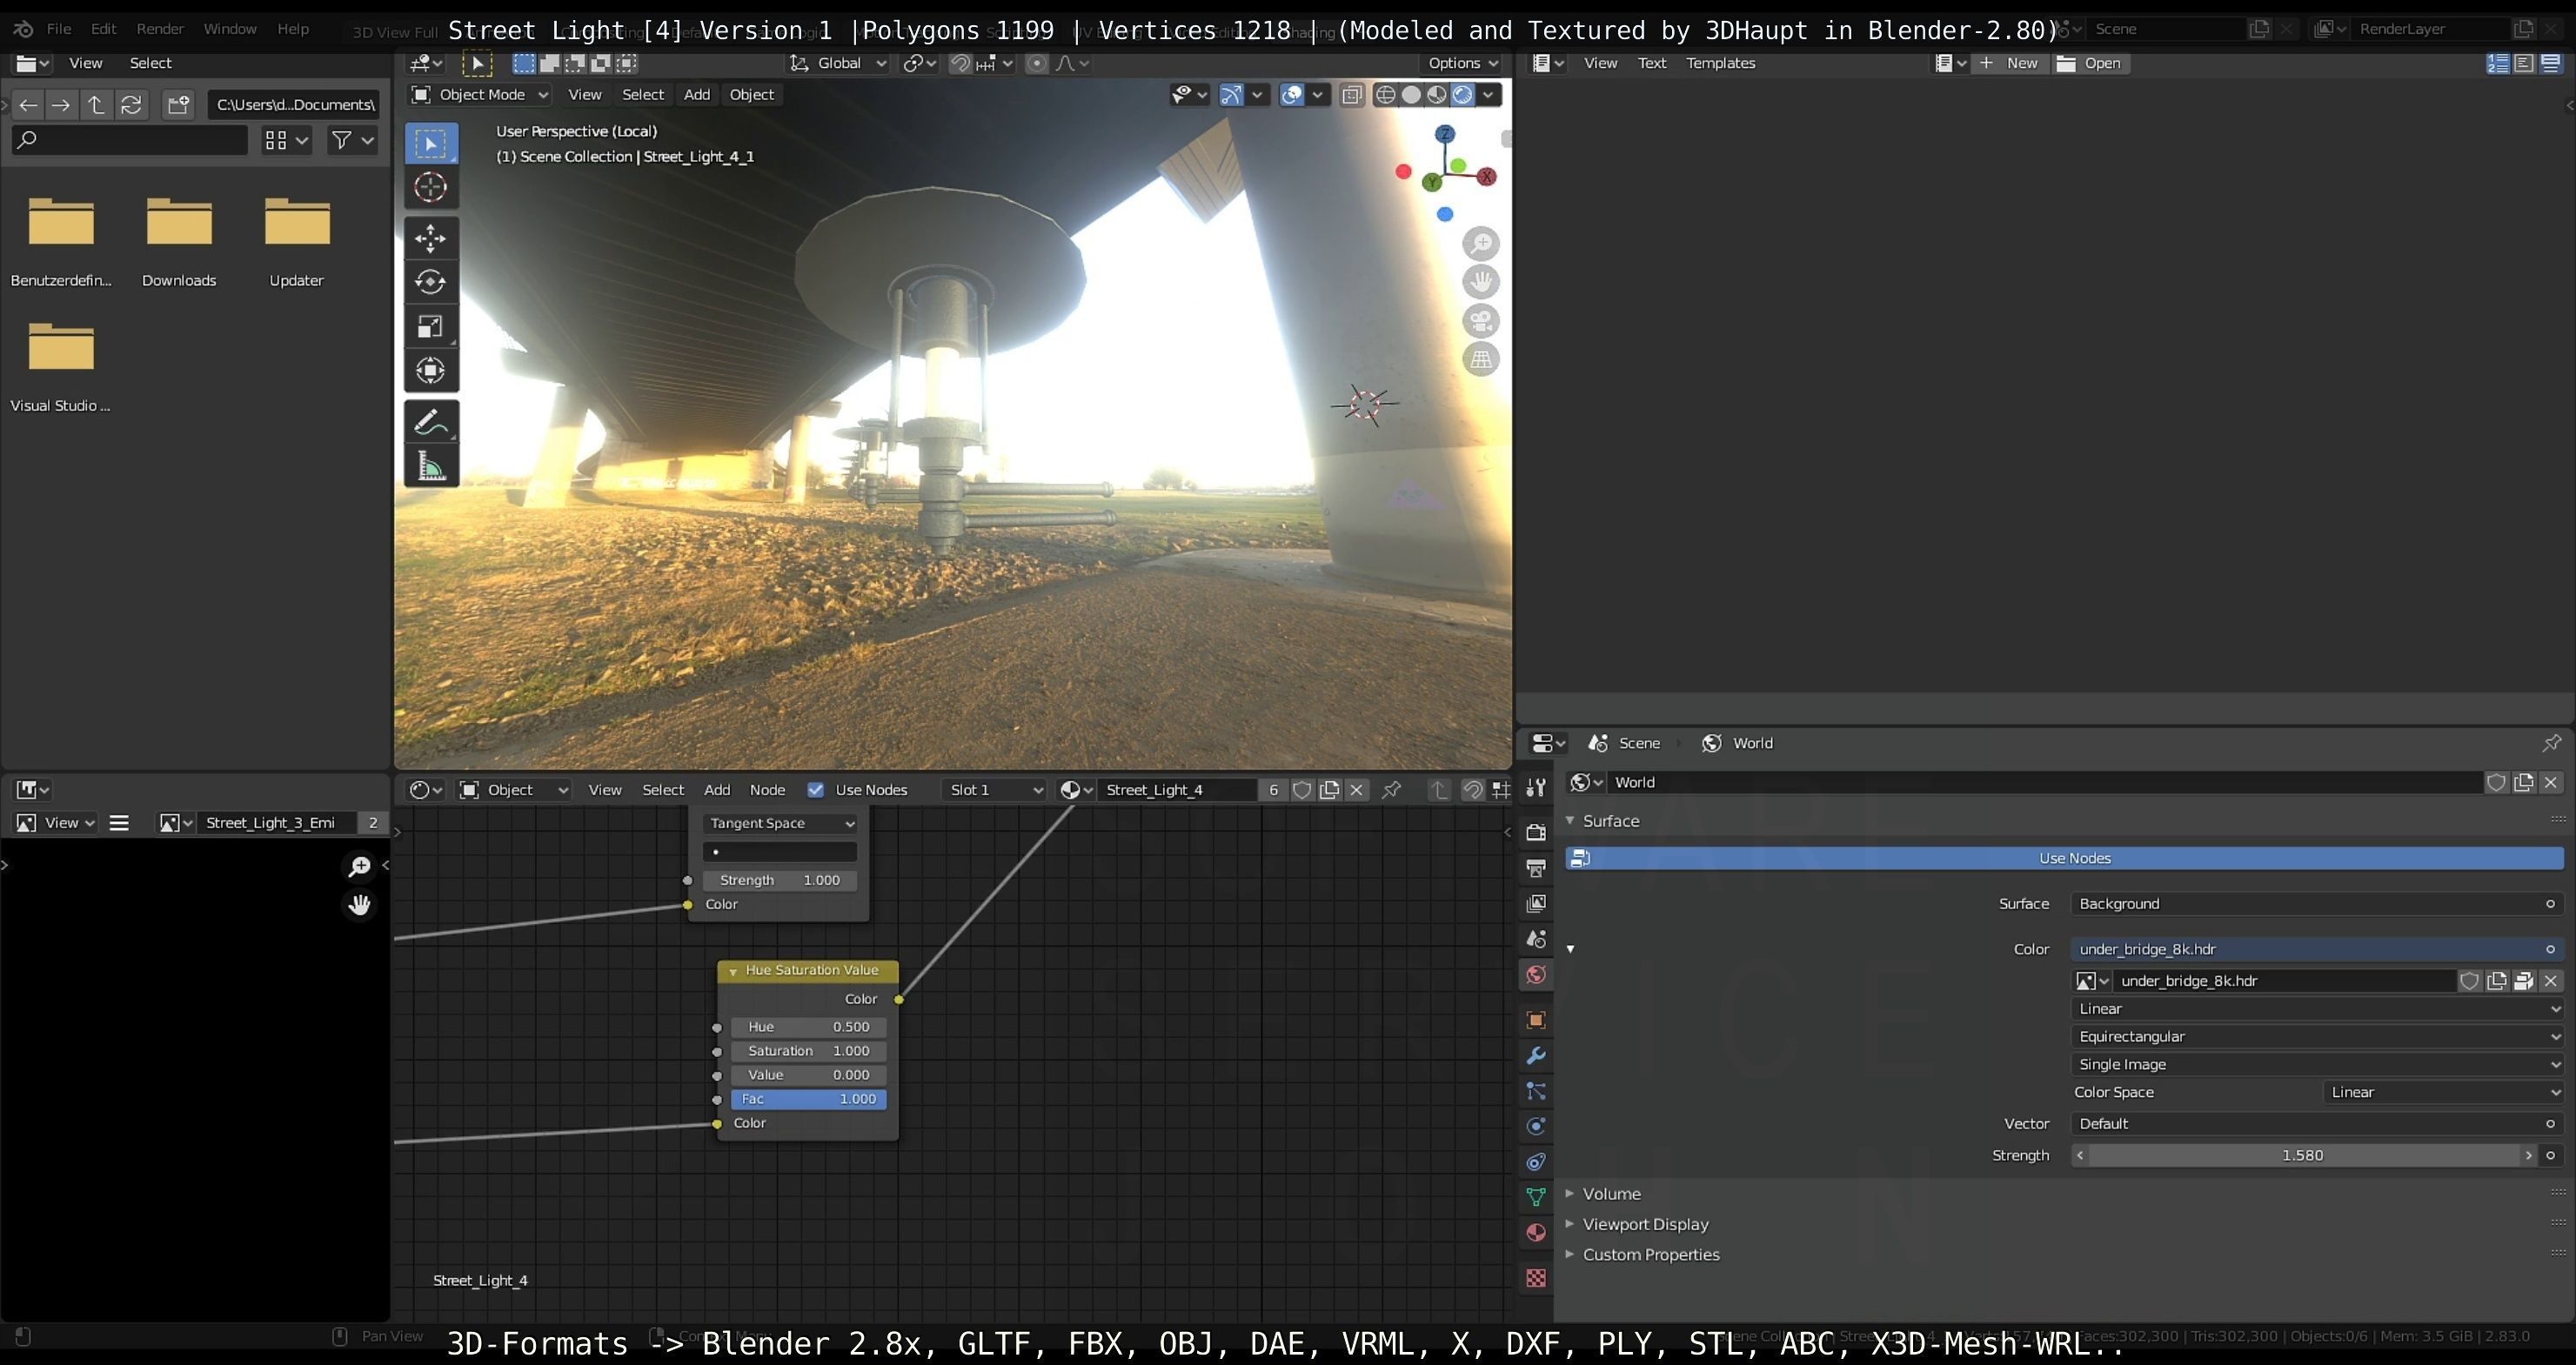
Task: Enable rendered viewport shading mode
Action: click(x=1462, y=94)
